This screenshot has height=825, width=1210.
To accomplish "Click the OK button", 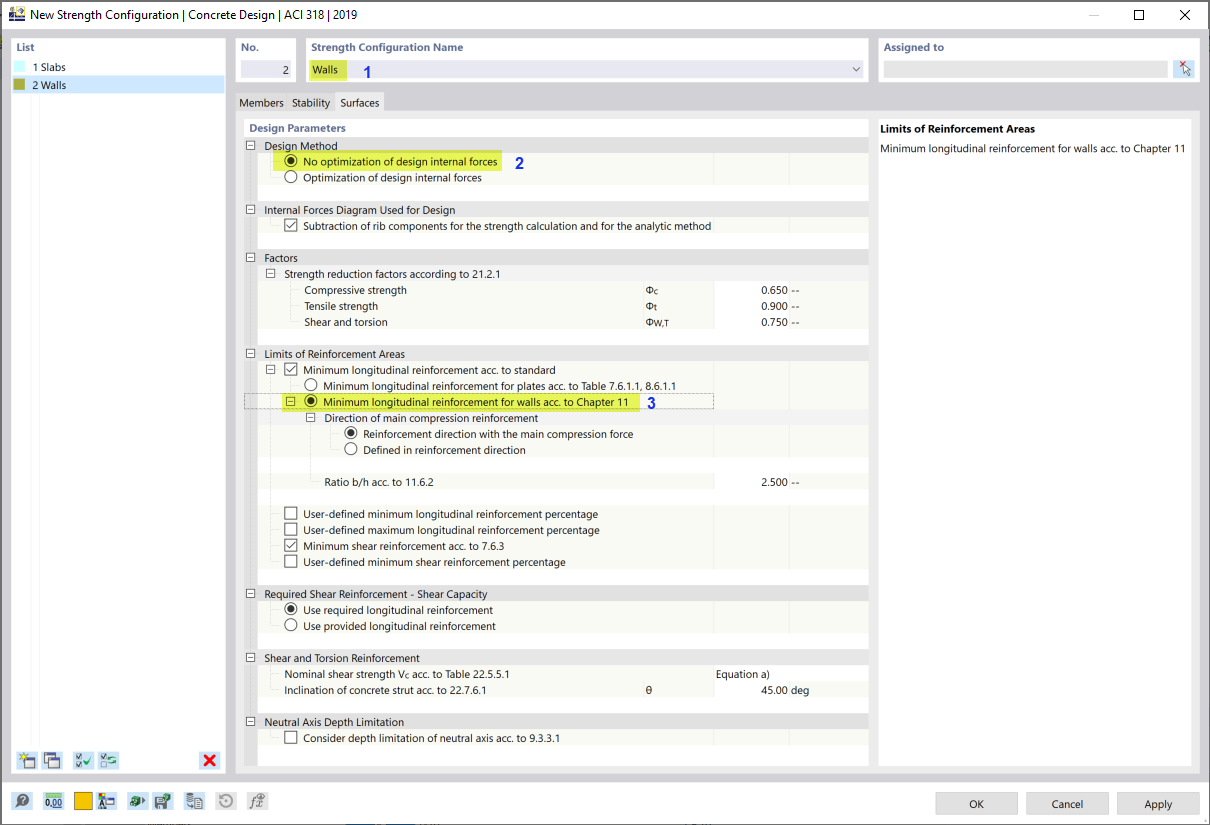I will coord(976,803).
